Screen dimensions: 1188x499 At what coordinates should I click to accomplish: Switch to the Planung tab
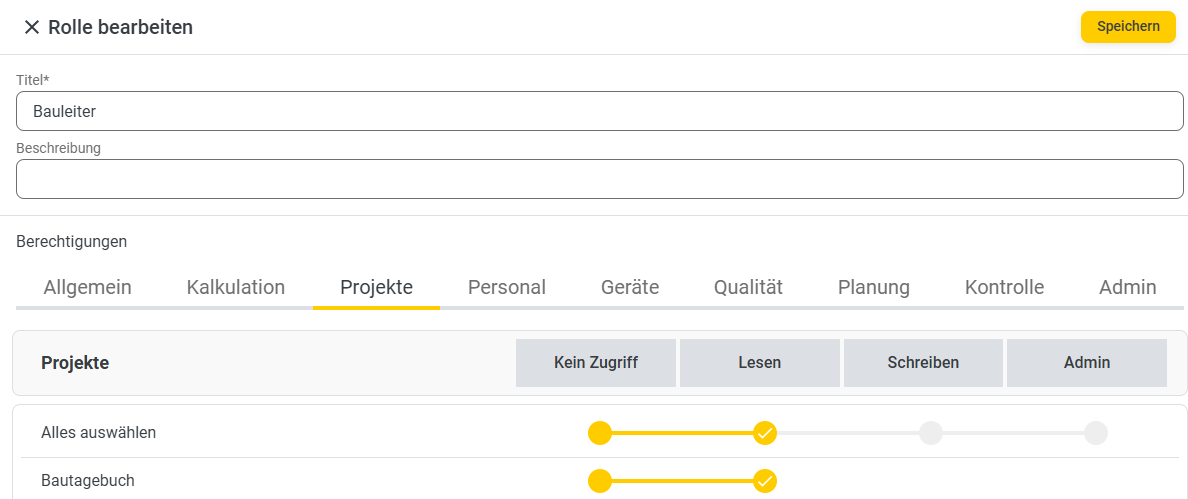click(874, 288)
